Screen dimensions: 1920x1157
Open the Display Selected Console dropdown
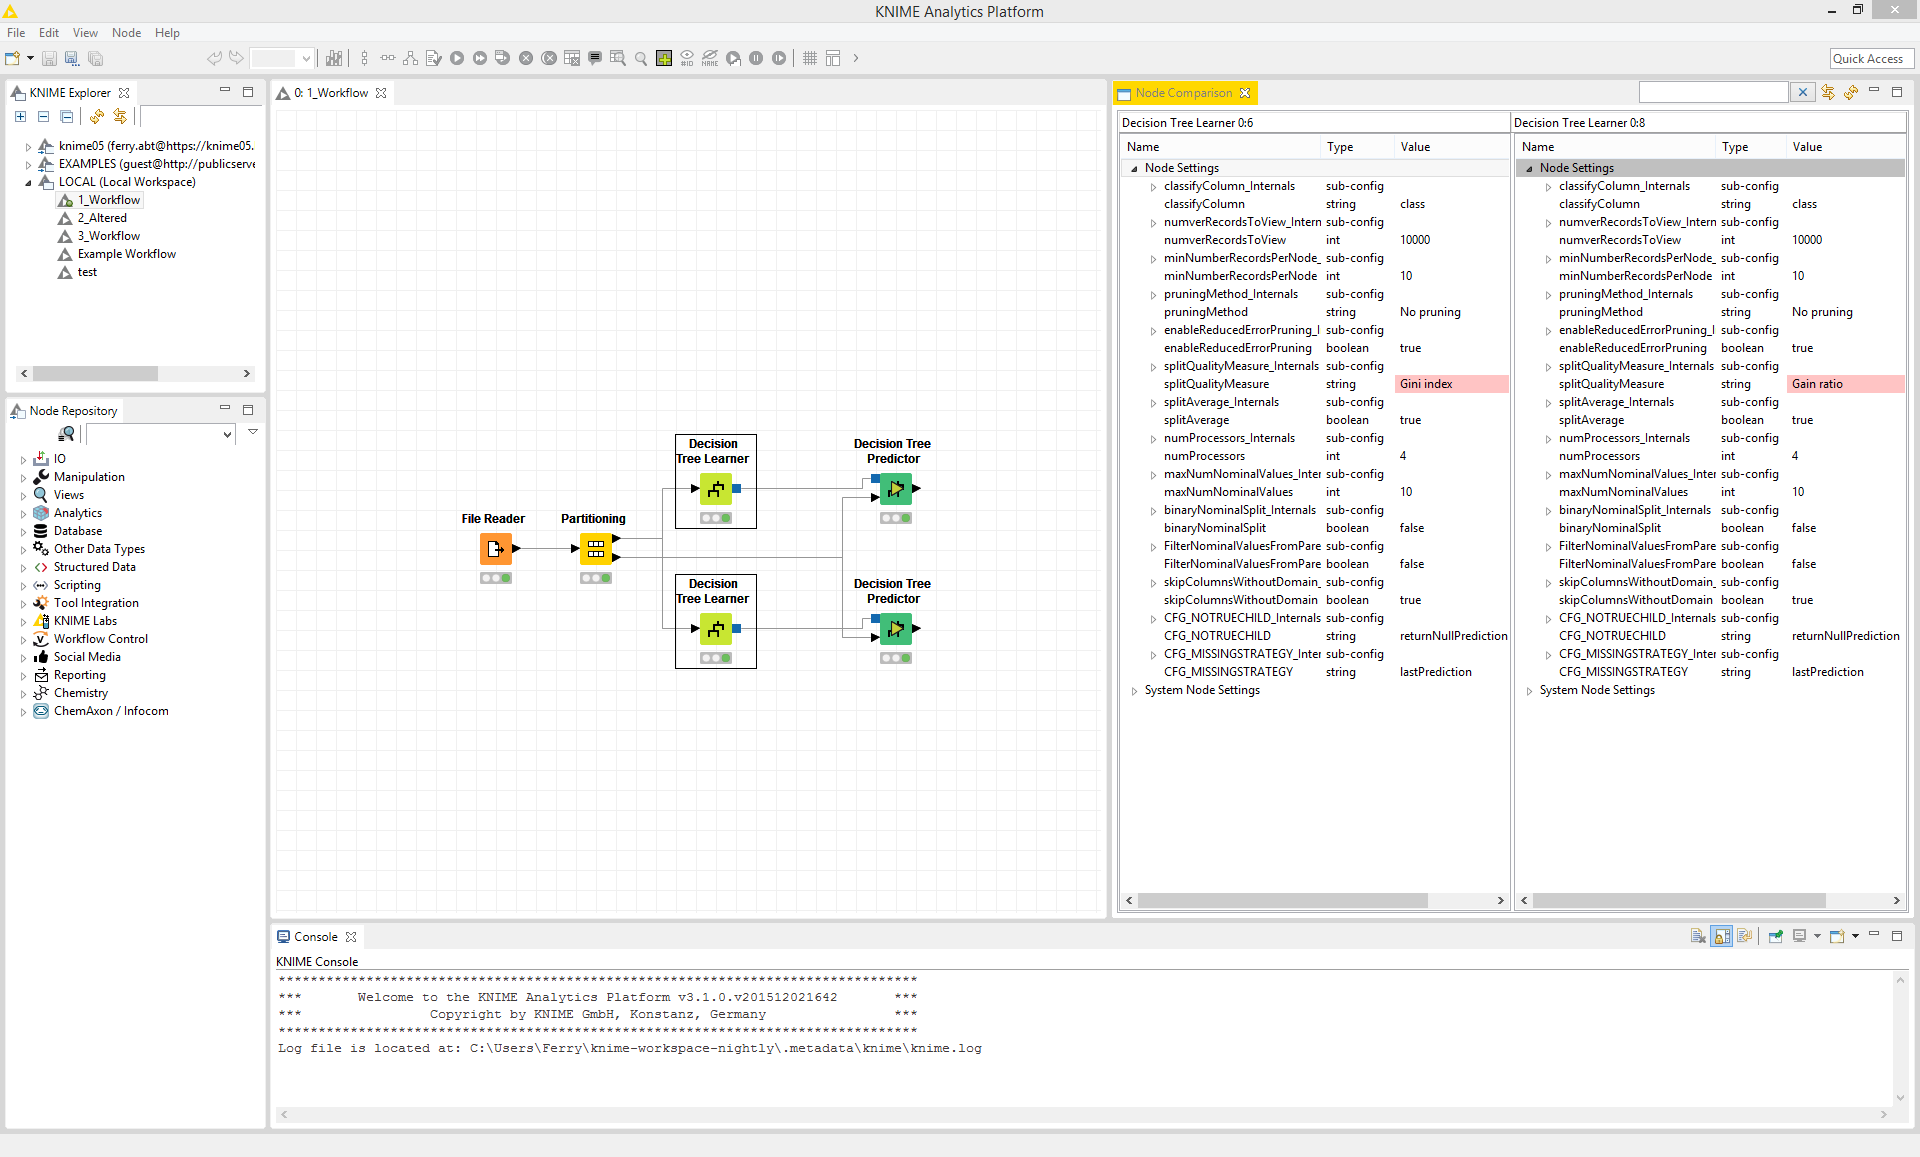click(1817, 937)
